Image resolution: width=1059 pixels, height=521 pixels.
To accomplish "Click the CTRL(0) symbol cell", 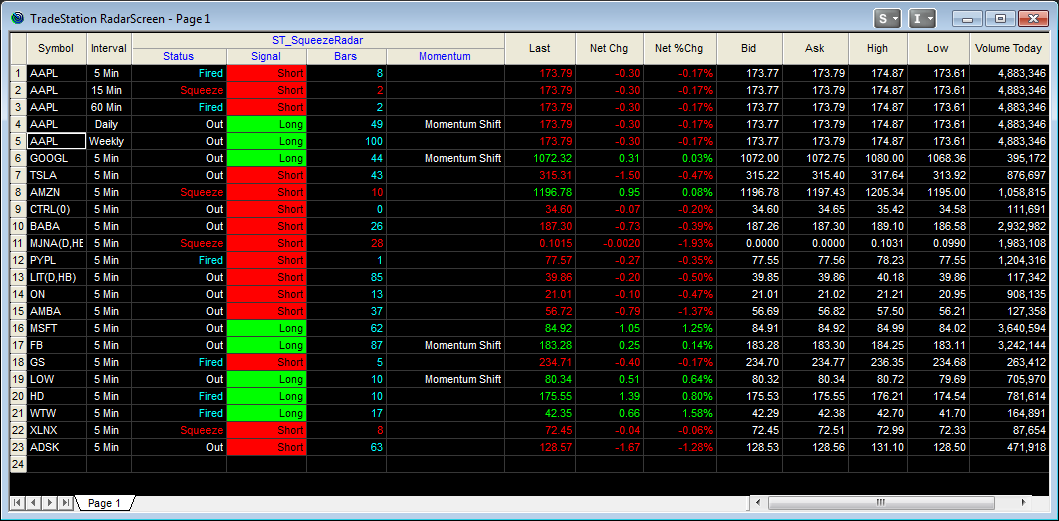I will (x=57, y=209).
